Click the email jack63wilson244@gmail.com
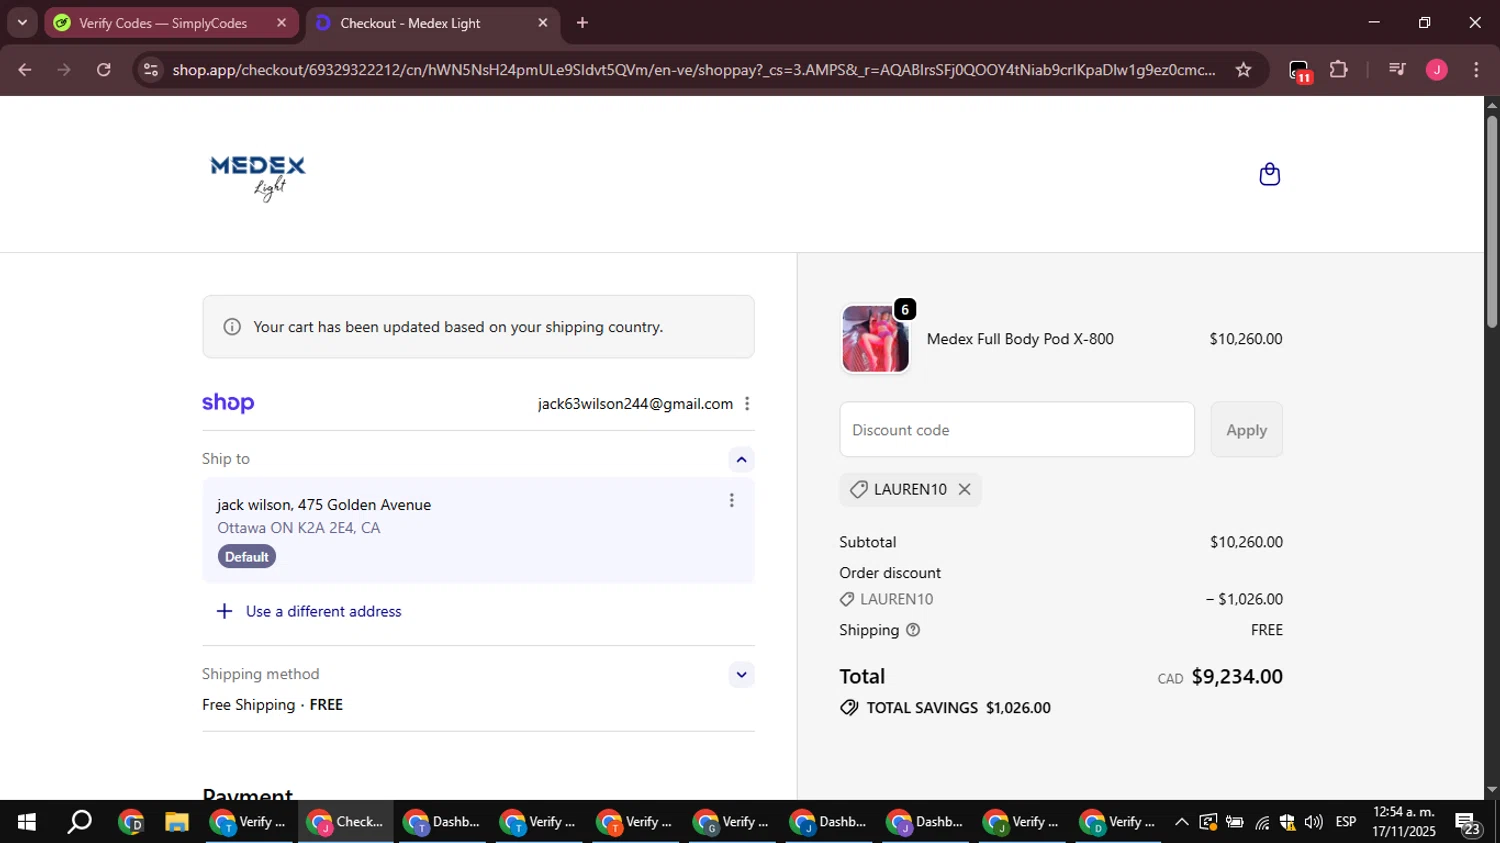Viewport: 1500px width, 843px height. coord(635,404)
